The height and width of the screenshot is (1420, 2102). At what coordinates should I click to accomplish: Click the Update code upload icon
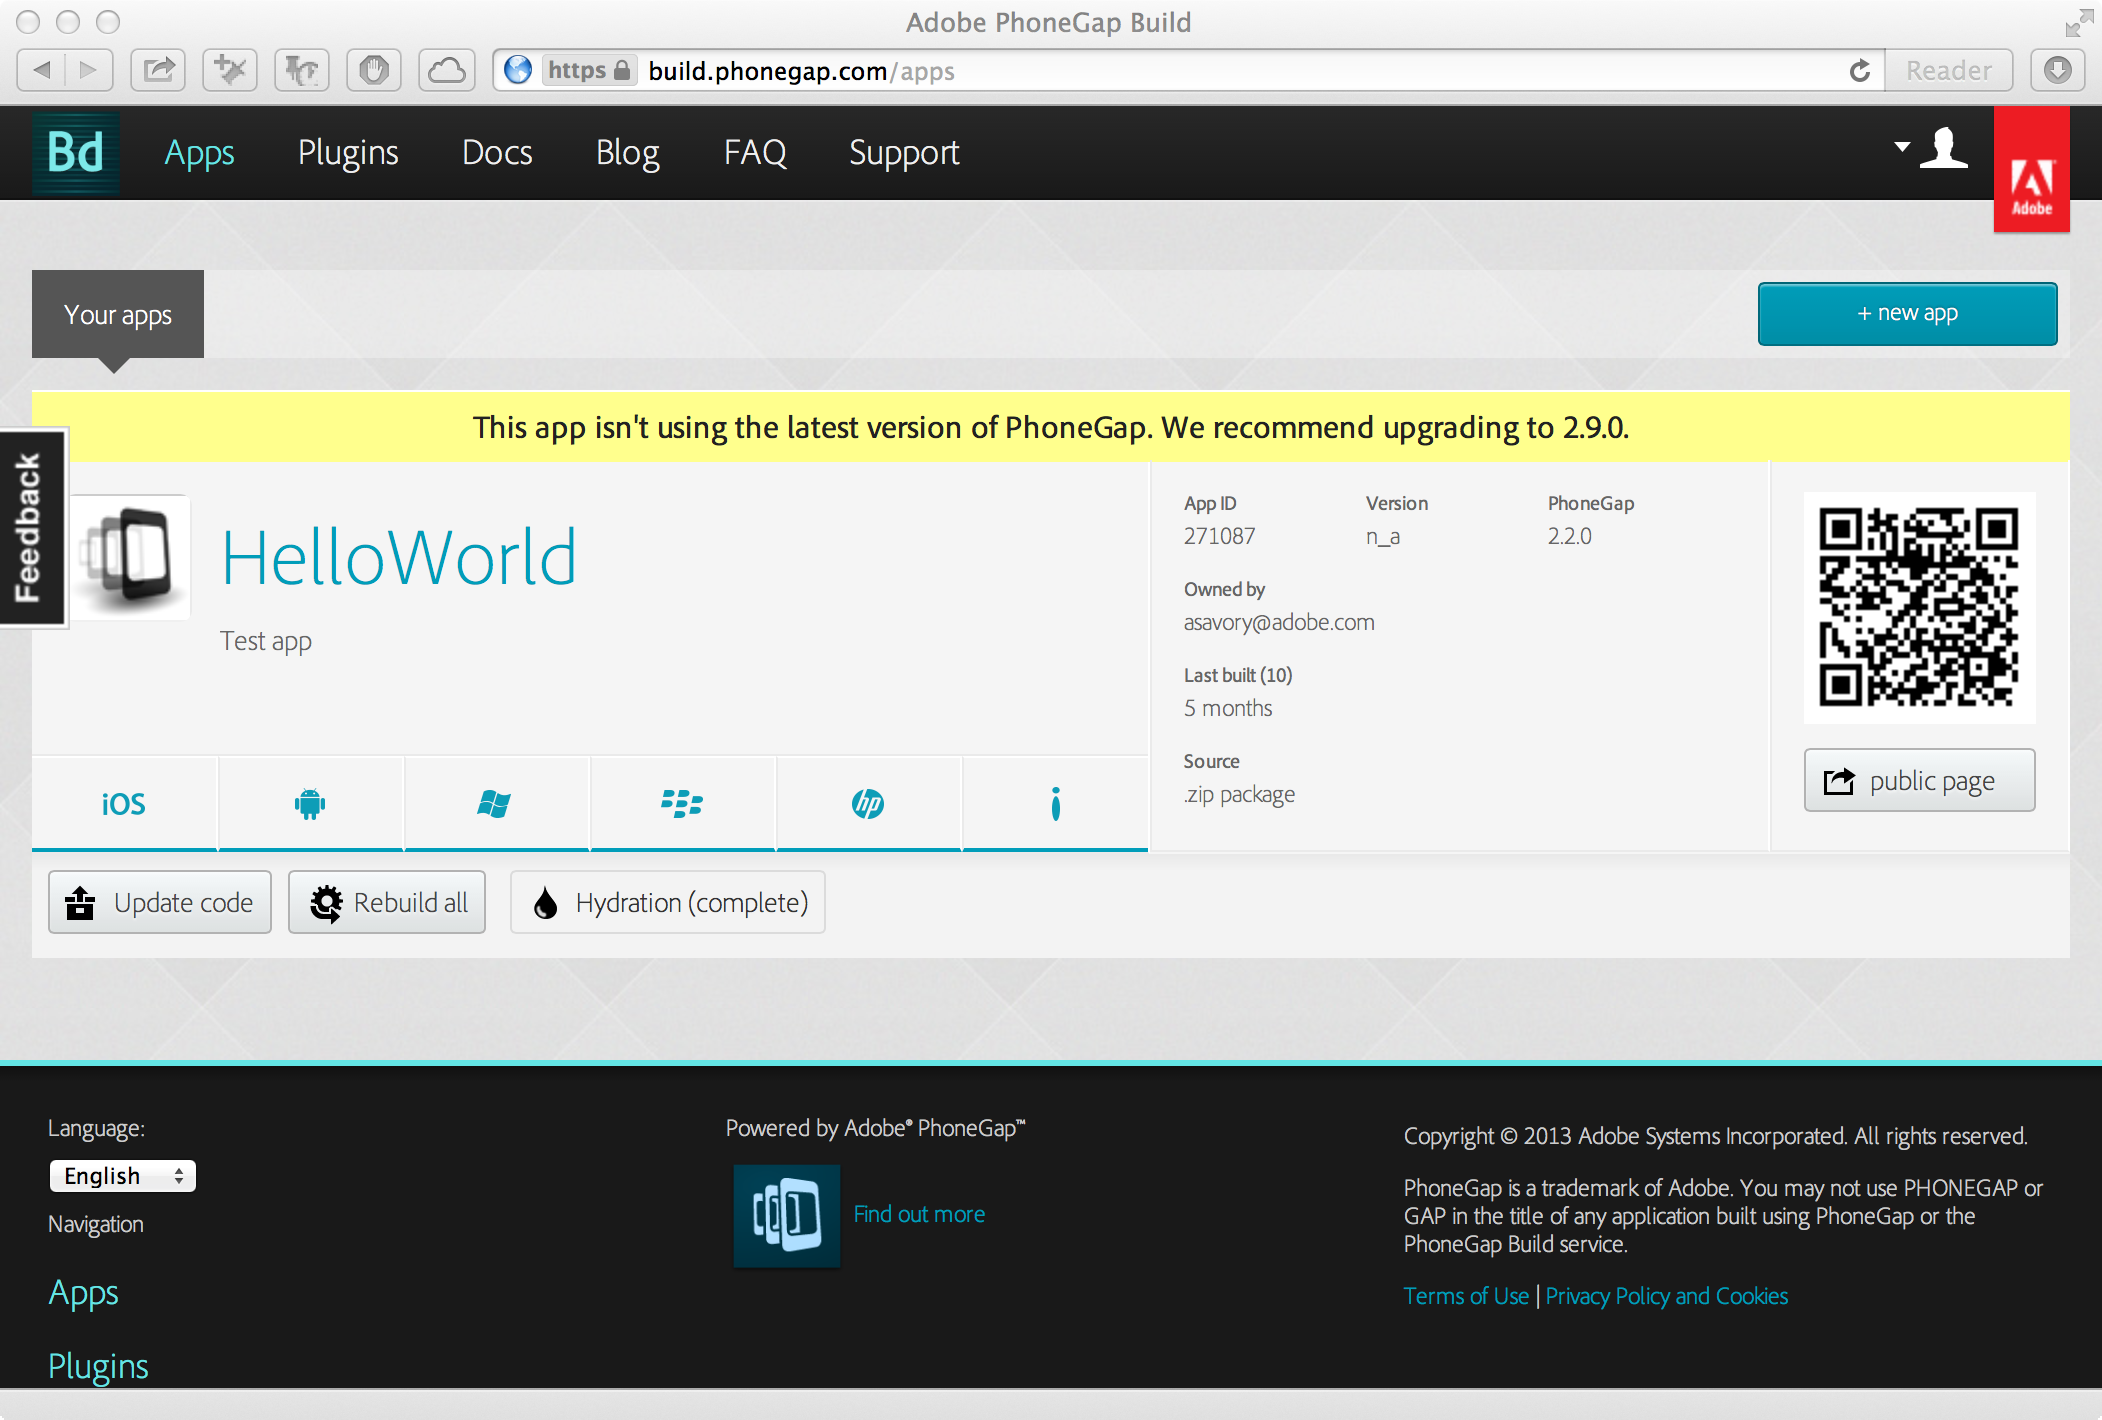click(x=82, y=903)
